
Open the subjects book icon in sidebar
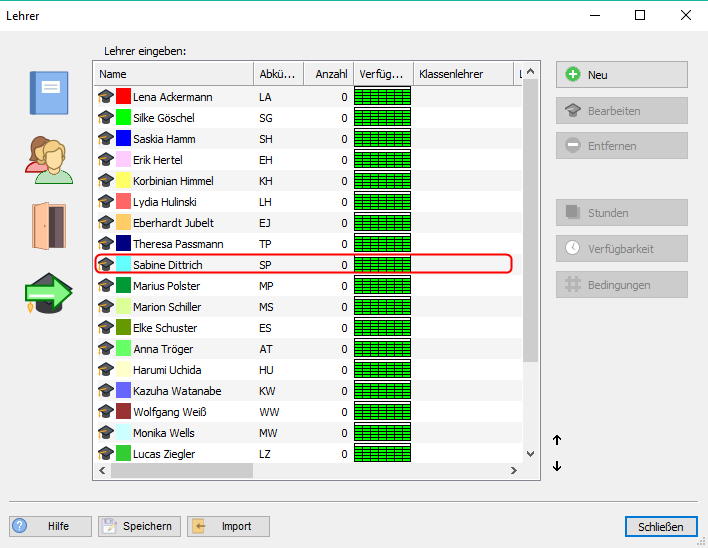pyautogui.click(x=49, y=93)
